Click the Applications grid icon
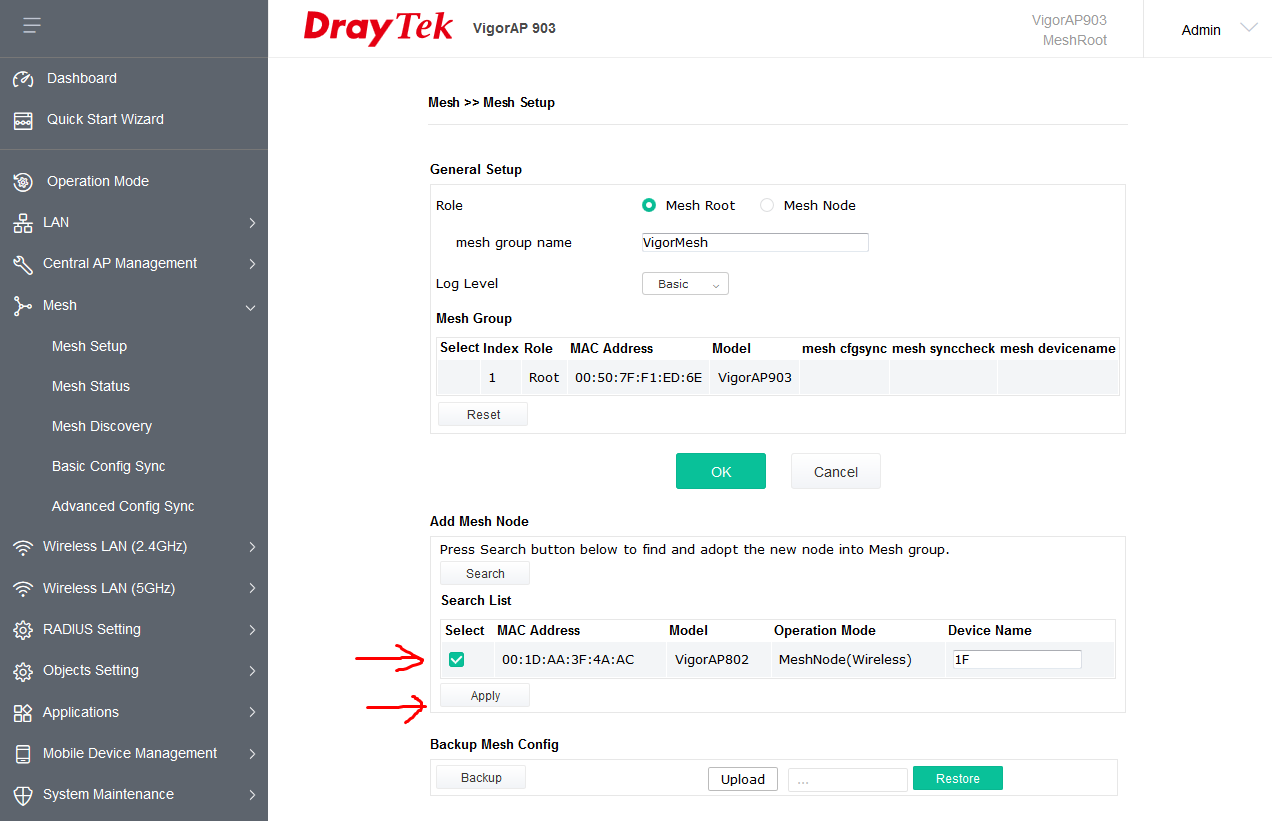This screenshot has height=821, width=1272. coord(23,713)
